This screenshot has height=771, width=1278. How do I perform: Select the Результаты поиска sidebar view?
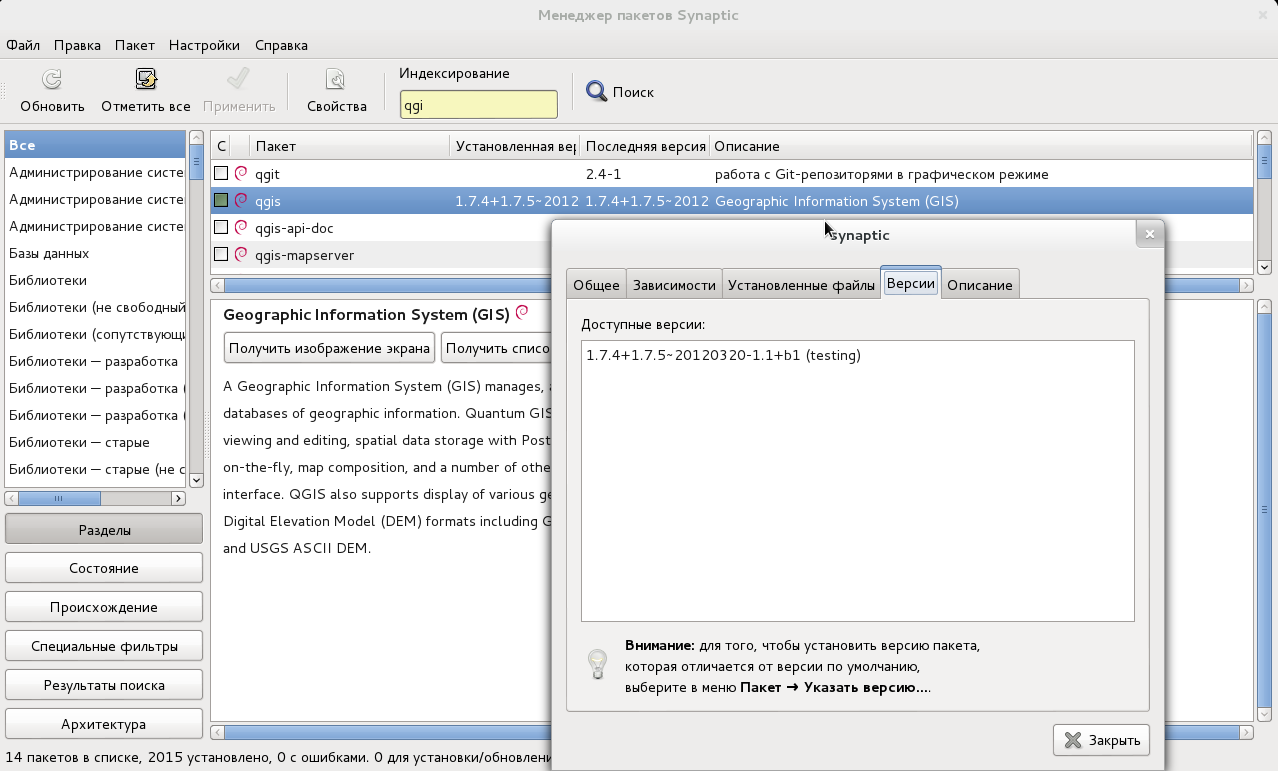103,684
